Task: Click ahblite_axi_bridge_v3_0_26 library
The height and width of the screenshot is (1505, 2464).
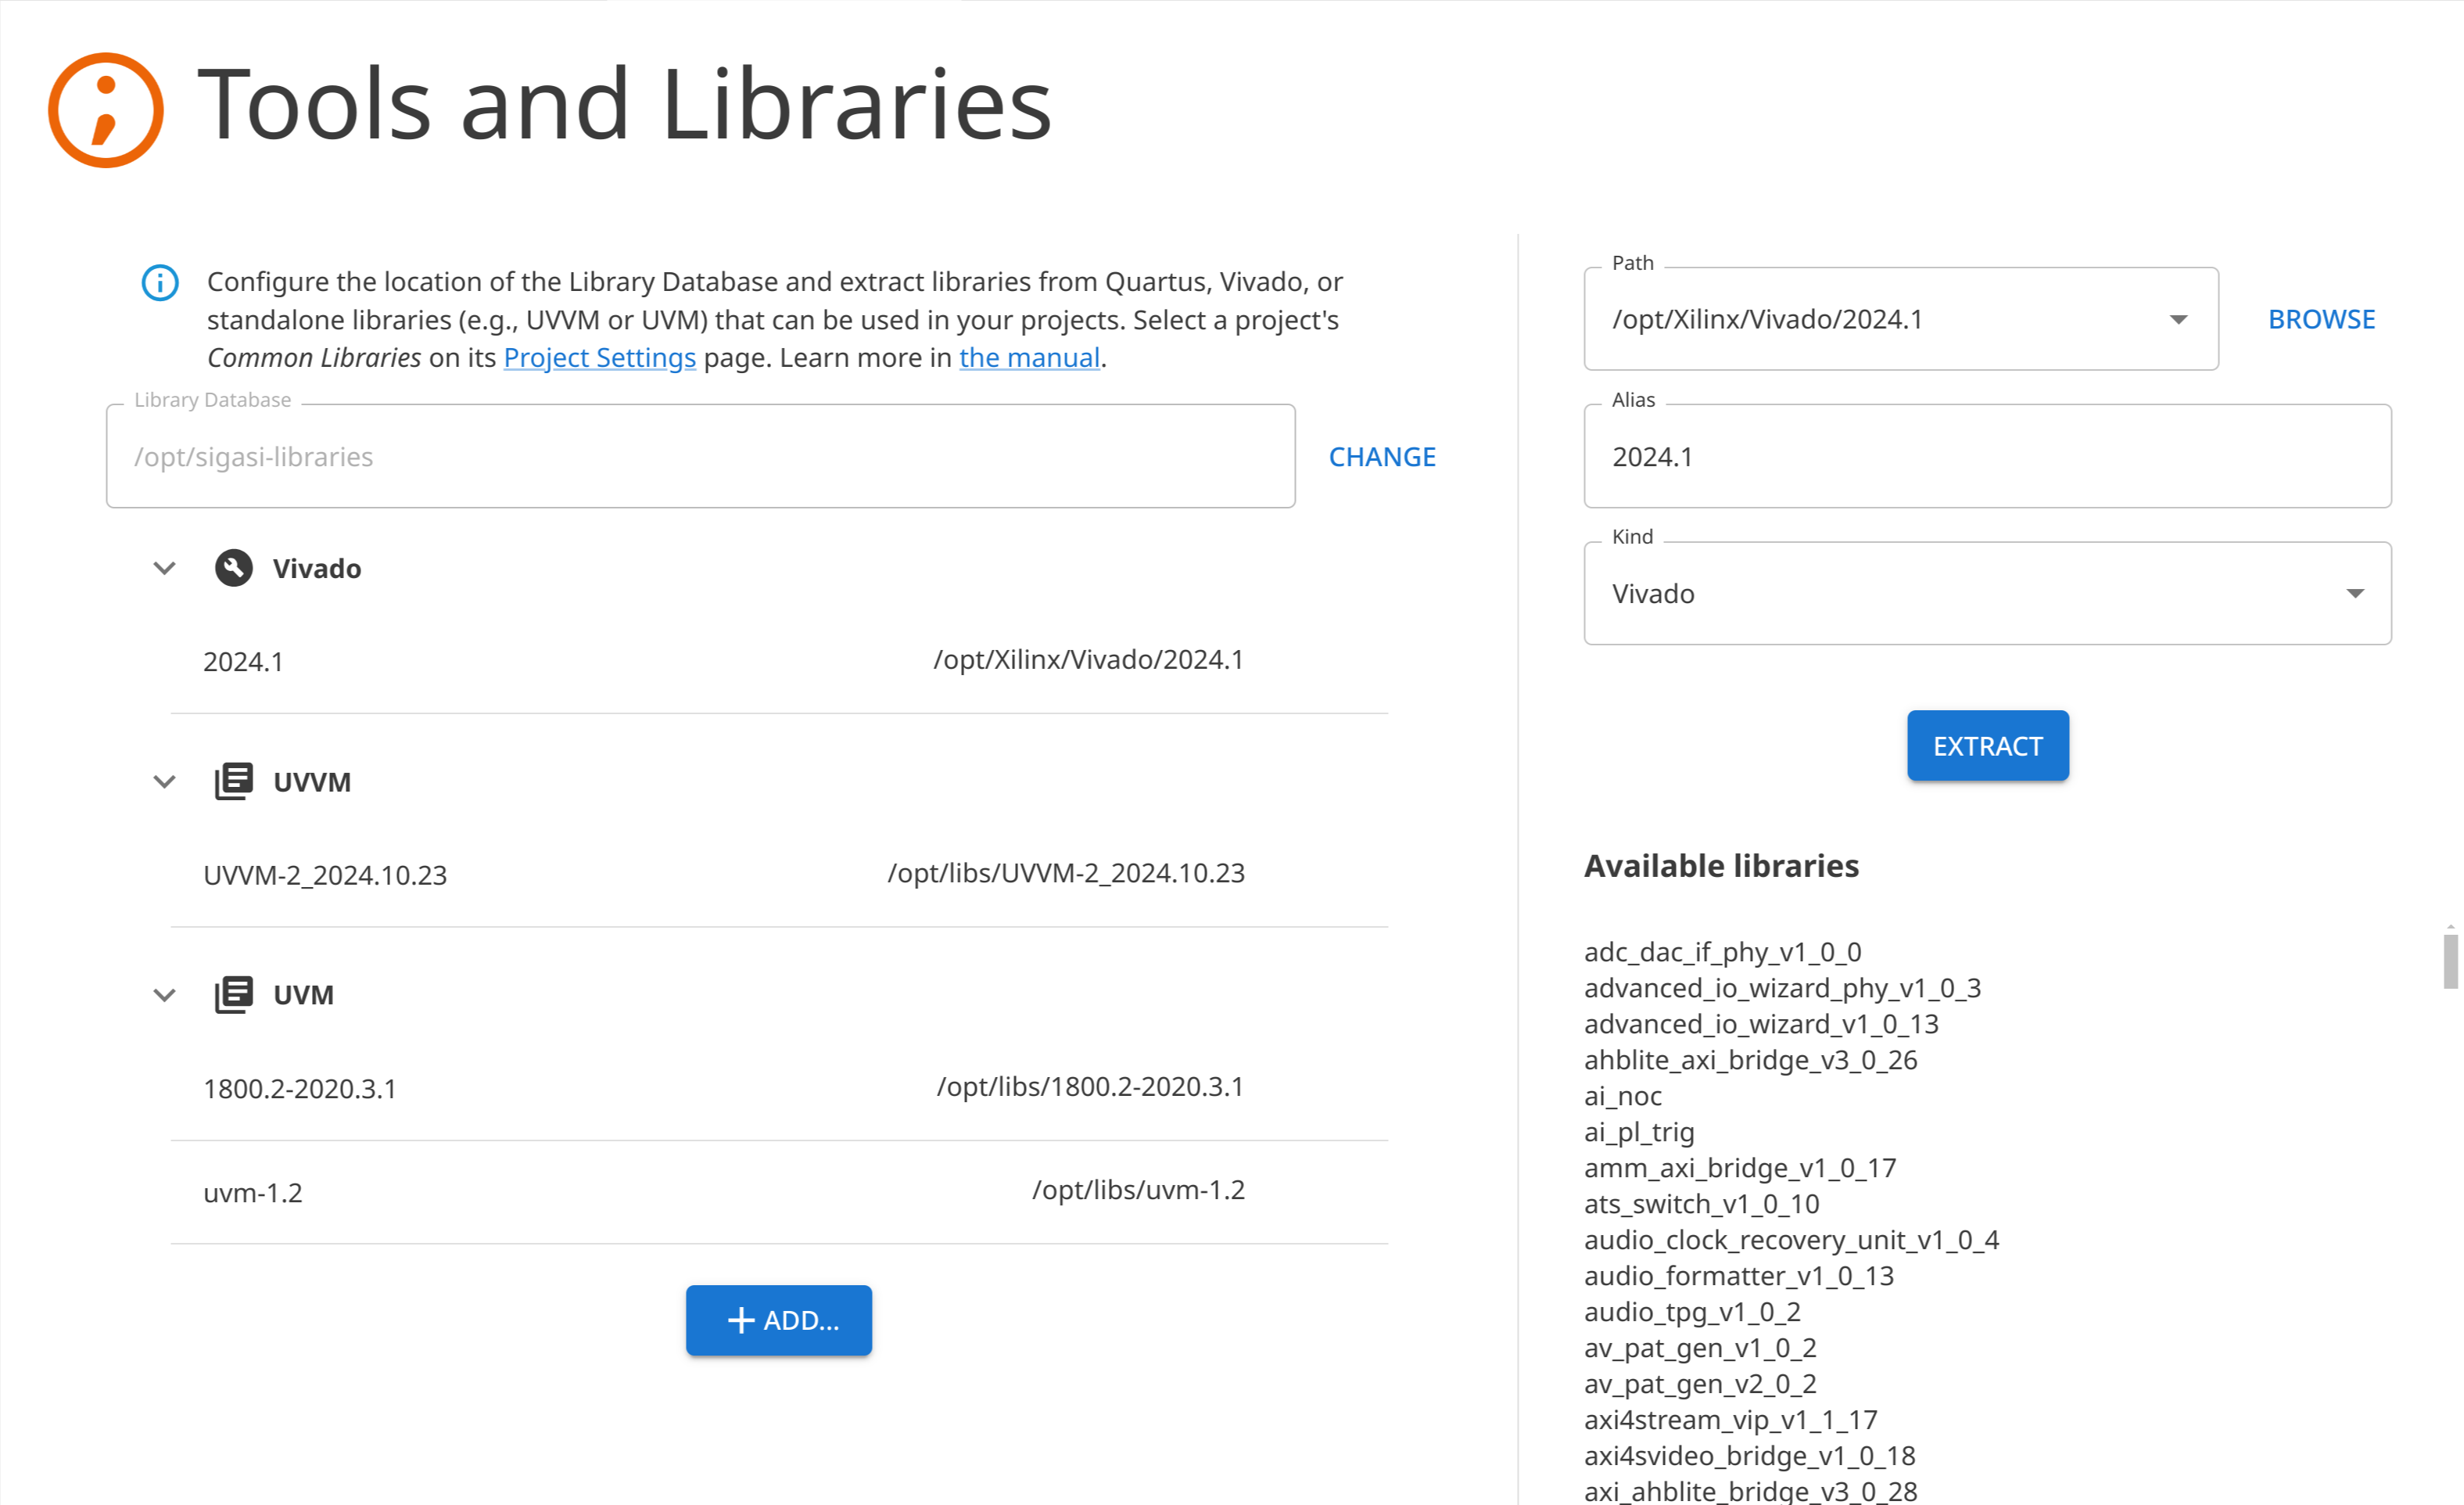Action: 1750,1060
